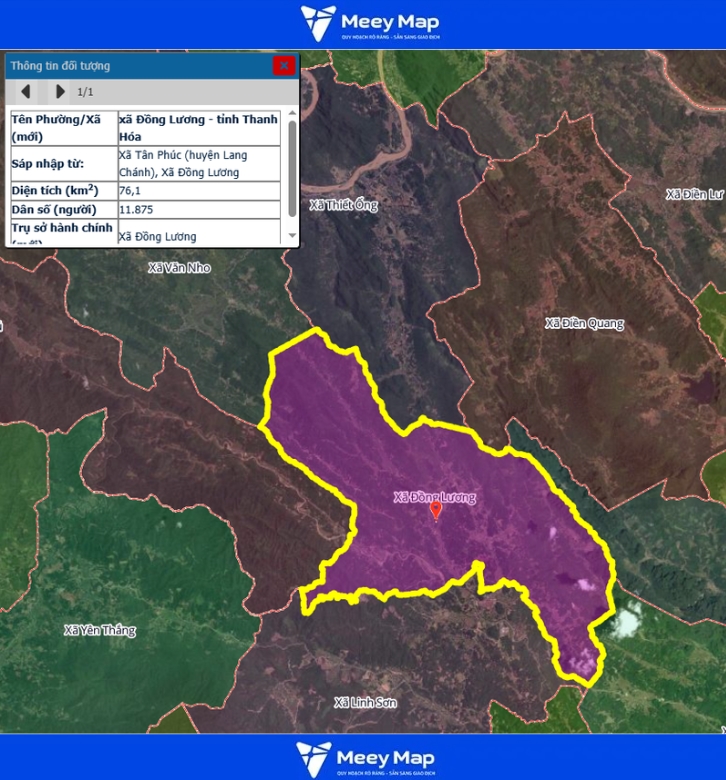
Task: Click the Xã Đồng Lương label on map
Action: click(435, 497)
